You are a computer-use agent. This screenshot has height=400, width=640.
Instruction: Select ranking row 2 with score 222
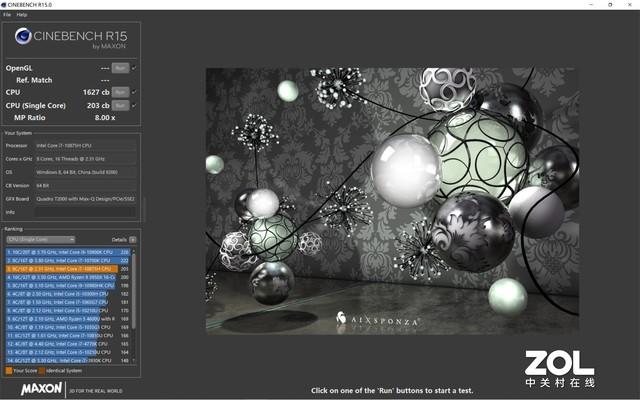point(68,260)
